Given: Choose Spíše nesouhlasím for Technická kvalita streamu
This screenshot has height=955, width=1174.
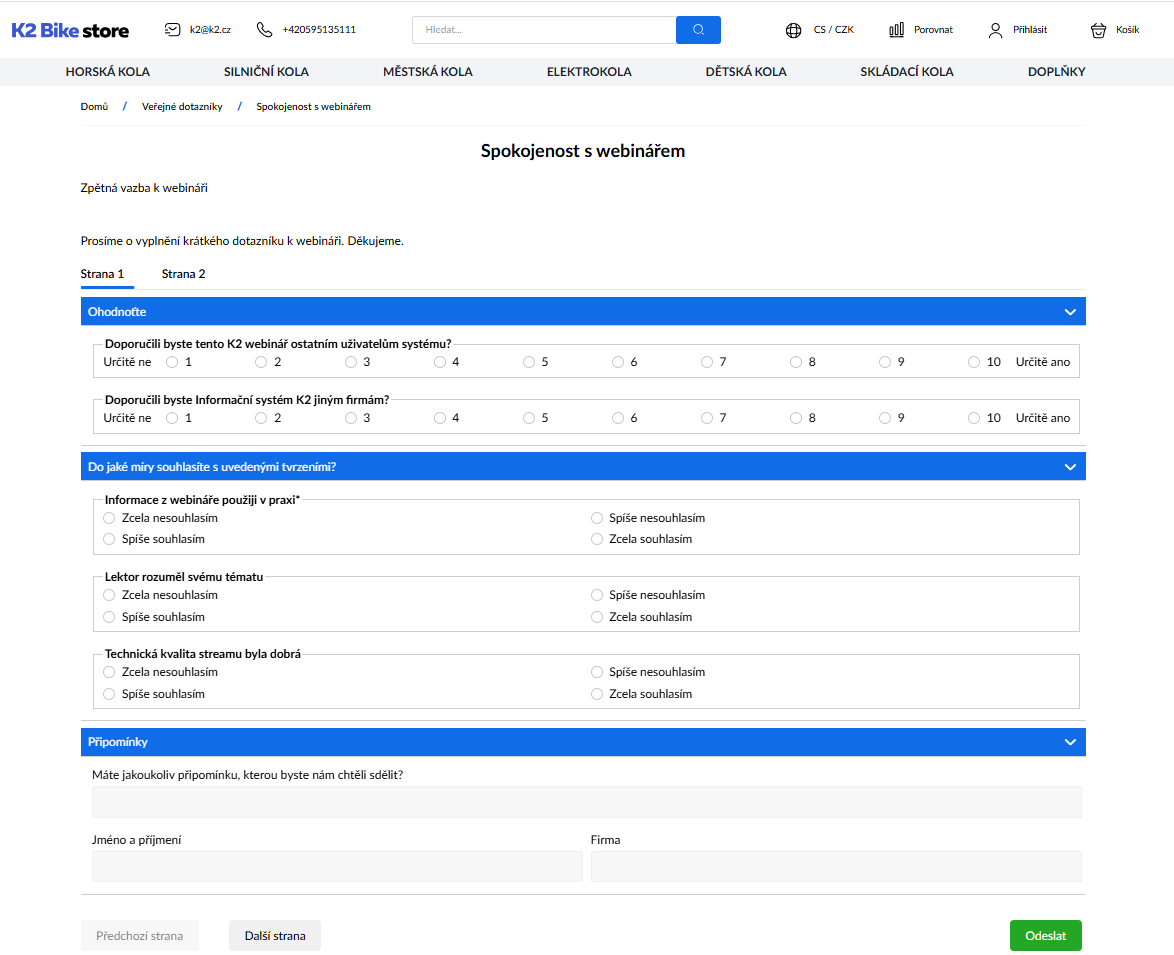Looking at the screenshot, I should (597, 672).
